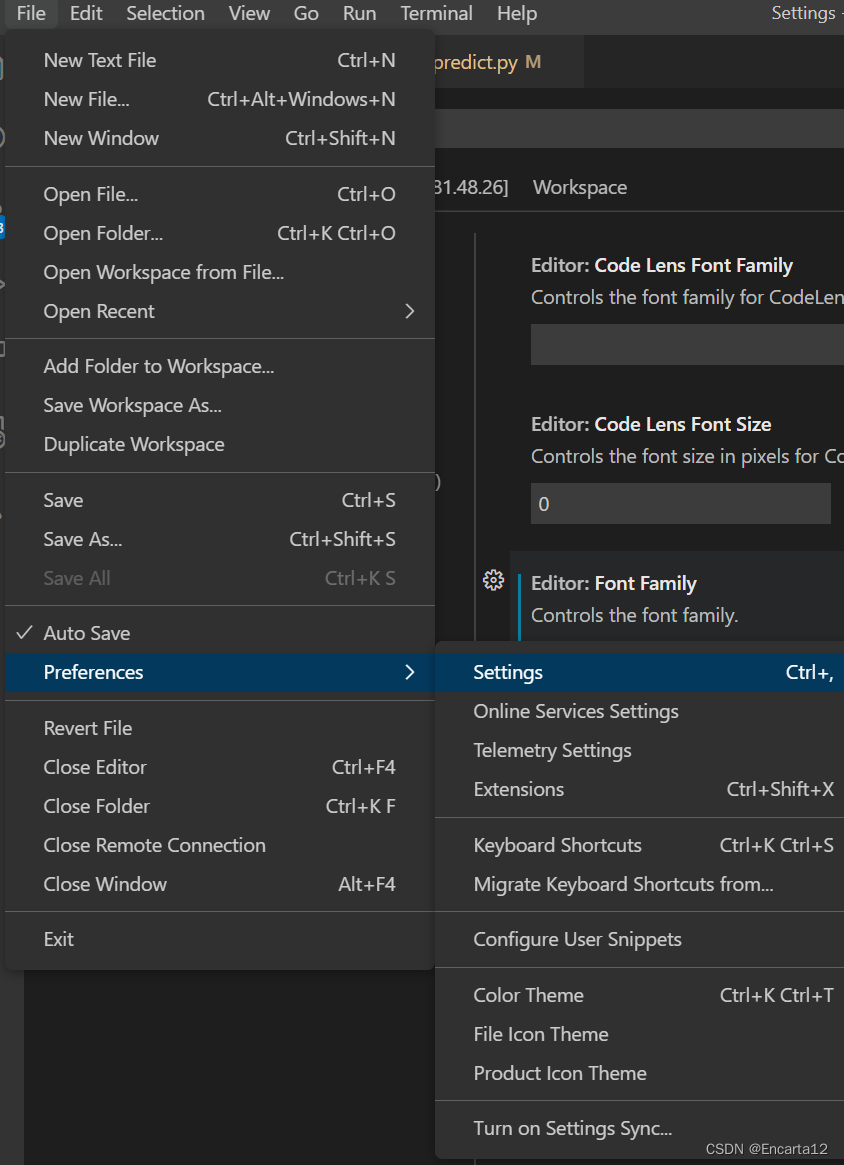Click the Preferences submenu arrow
Screen dimensions: 844x1165
[409, 672]
